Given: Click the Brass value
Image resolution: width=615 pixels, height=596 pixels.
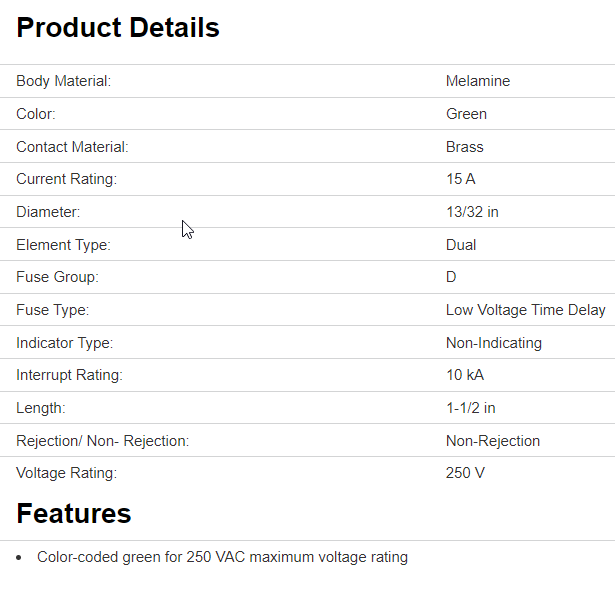Looking at the screenshot, I should pyautogui.click(x=464, y=147).
